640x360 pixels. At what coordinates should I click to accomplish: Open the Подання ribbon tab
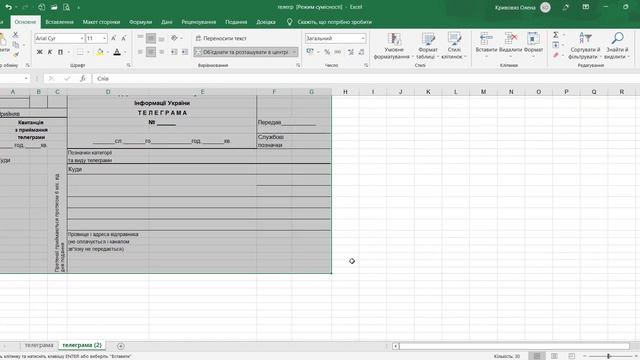[x=236, y=22]
